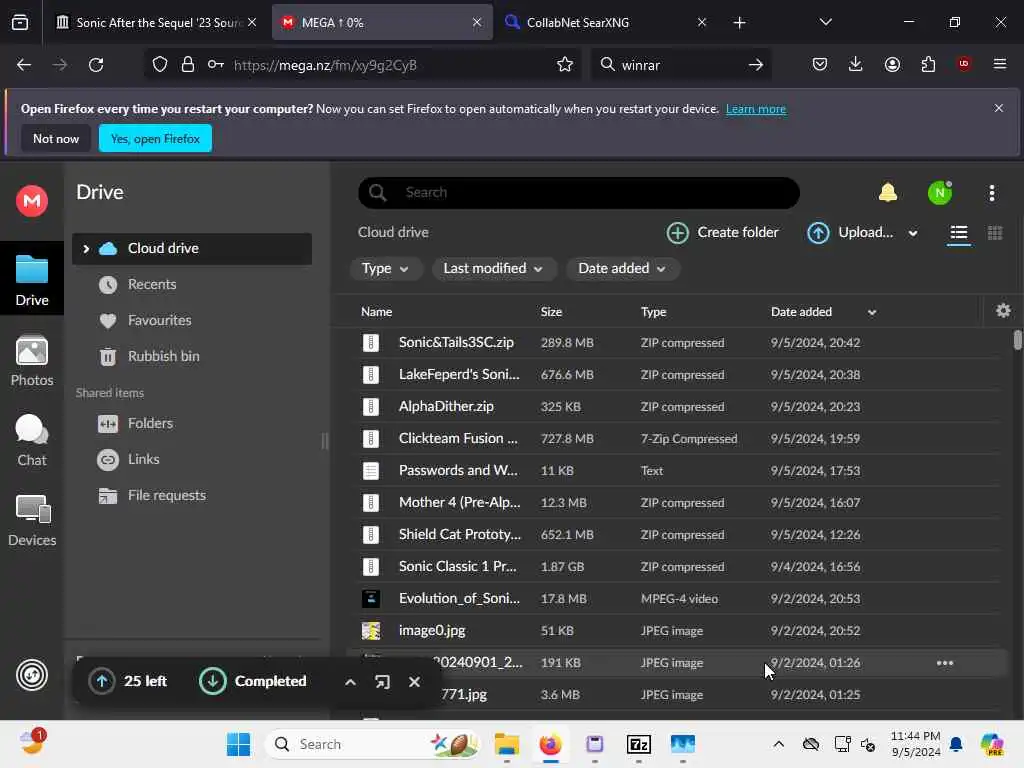Screen dimensions: 1024x768
Task: Open the Firefox View icon
Action: 20,22
